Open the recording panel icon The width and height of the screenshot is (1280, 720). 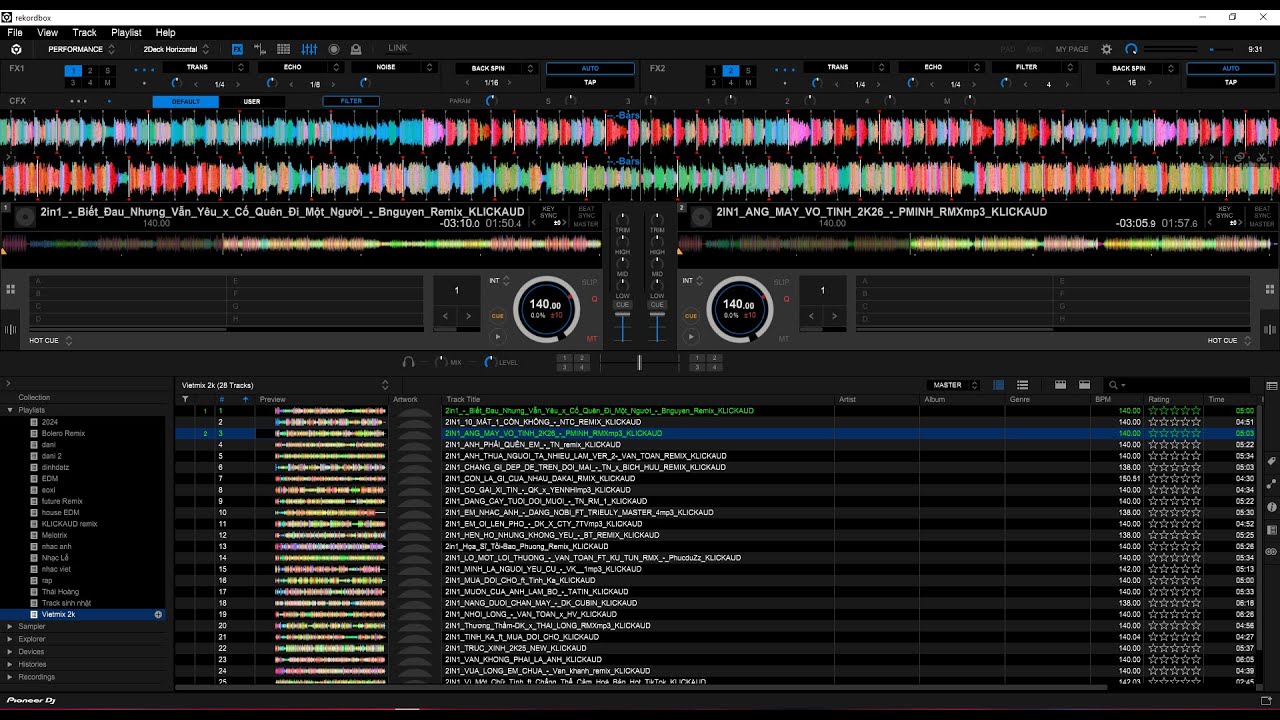pos(334,49)
